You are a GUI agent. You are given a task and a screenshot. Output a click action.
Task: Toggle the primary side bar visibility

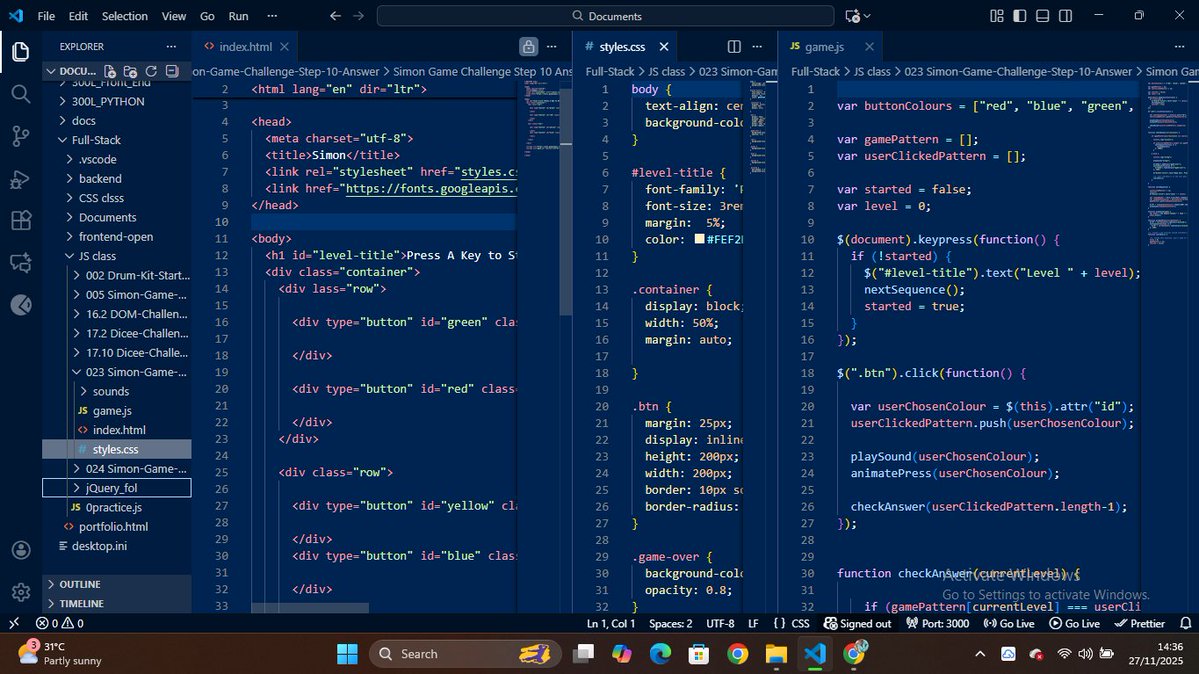(x=1018, y=16)
